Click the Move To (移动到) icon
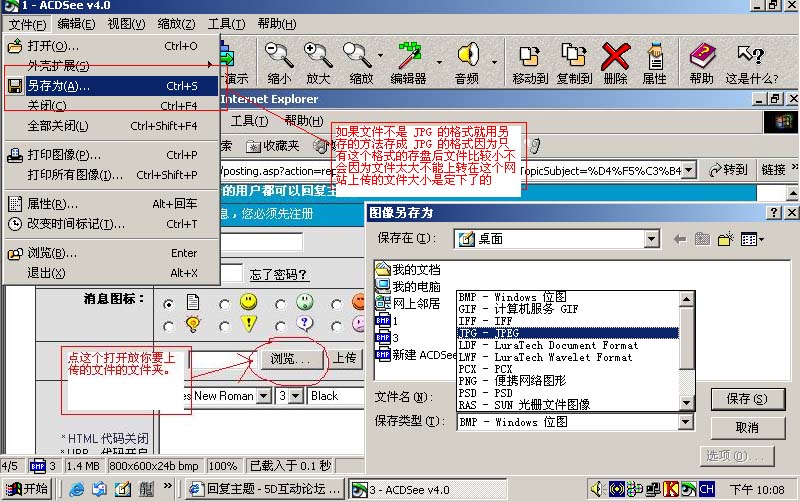800x502 pixels. pyautogui.click(x=530, y=56)
